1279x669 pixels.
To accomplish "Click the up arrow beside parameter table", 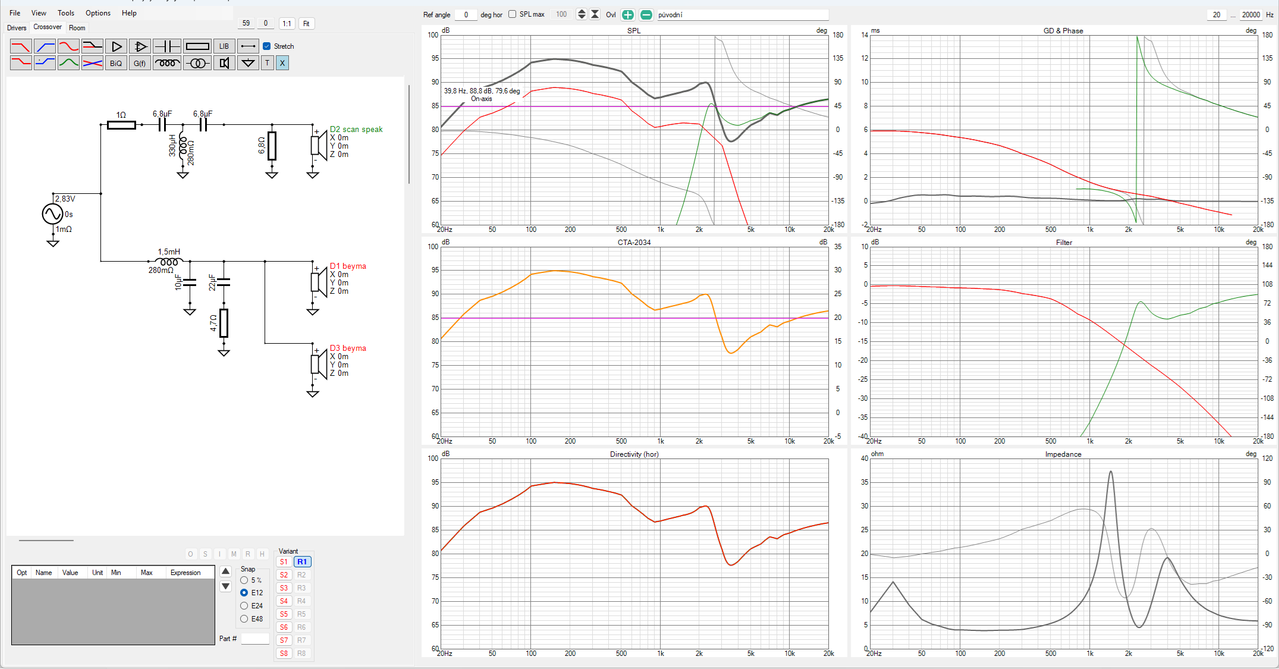I will [x=226, y=571].
